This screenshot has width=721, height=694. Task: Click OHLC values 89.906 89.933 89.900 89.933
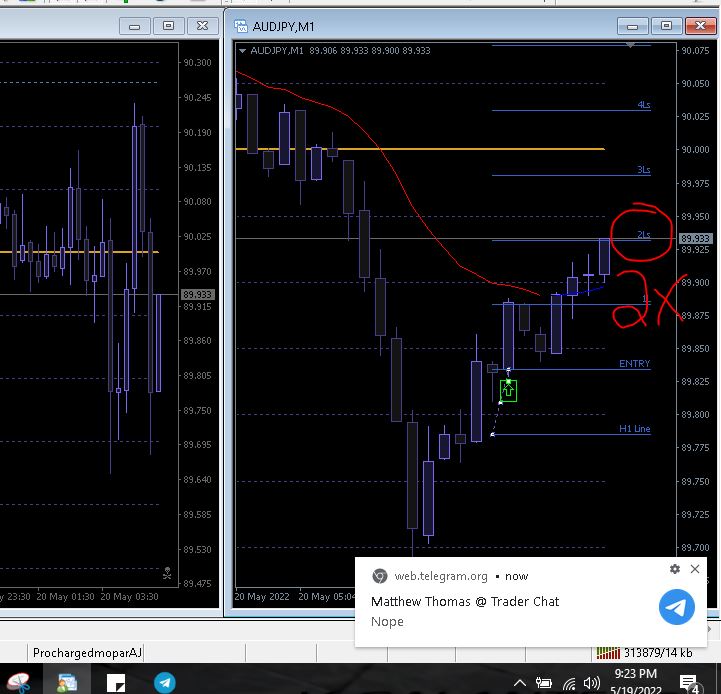[x=370, y=51]
